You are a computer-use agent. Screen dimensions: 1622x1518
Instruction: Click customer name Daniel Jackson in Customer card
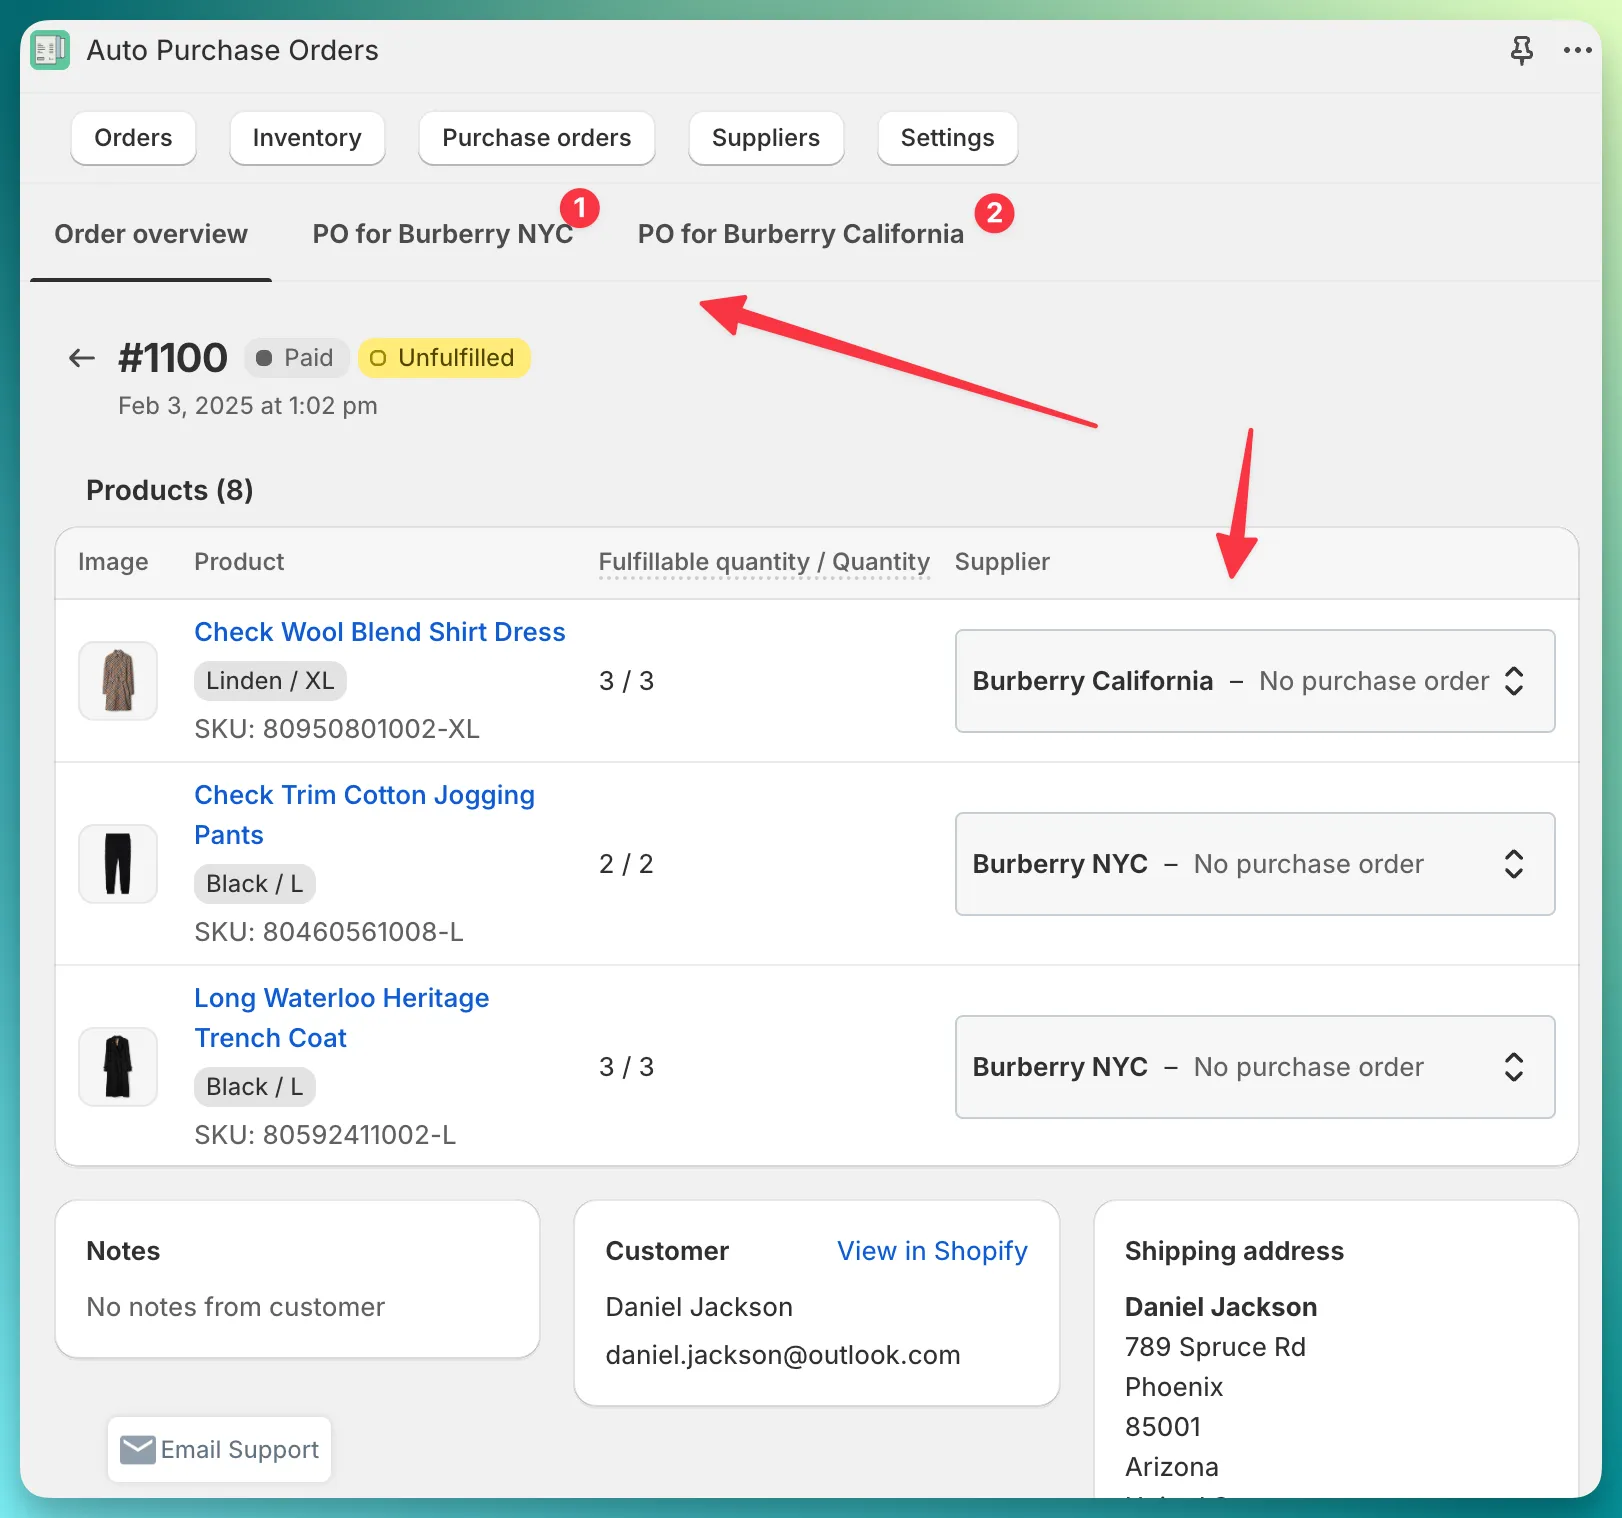699,1307
